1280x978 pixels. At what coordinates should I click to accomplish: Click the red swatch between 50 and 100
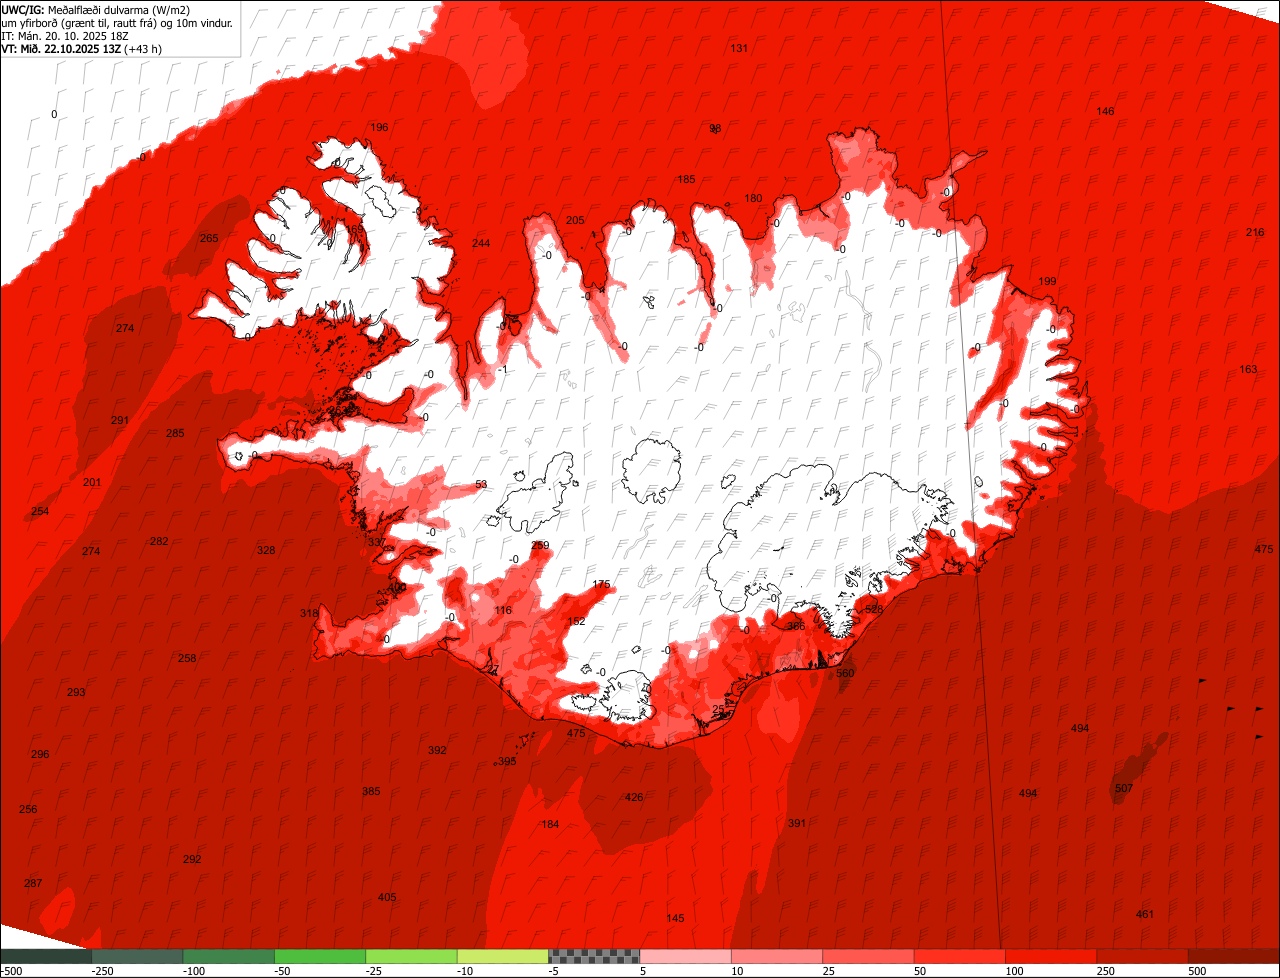click(x=960, y=956)
